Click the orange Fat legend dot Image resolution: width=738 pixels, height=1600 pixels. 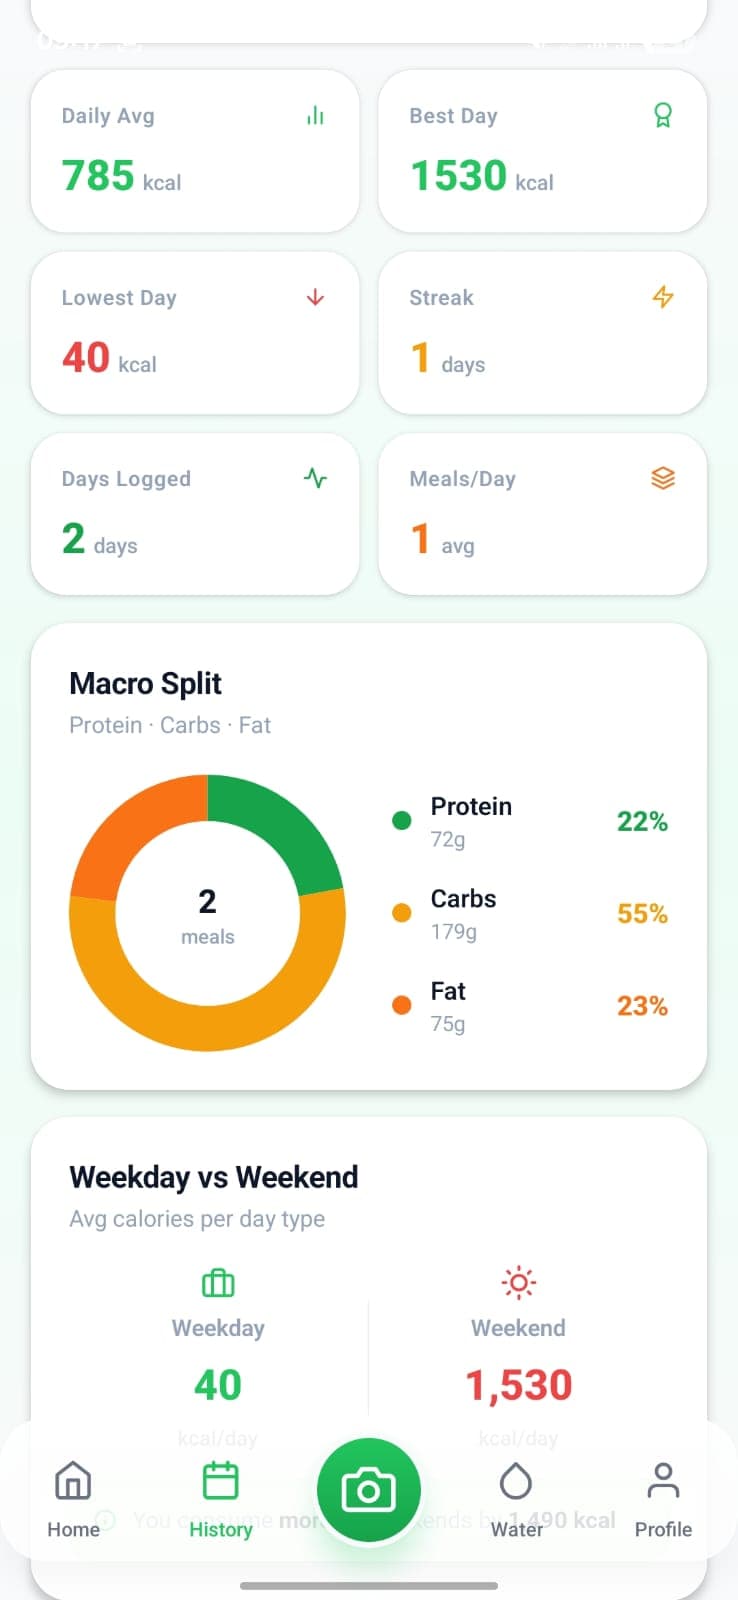[x=401, y=1005]
